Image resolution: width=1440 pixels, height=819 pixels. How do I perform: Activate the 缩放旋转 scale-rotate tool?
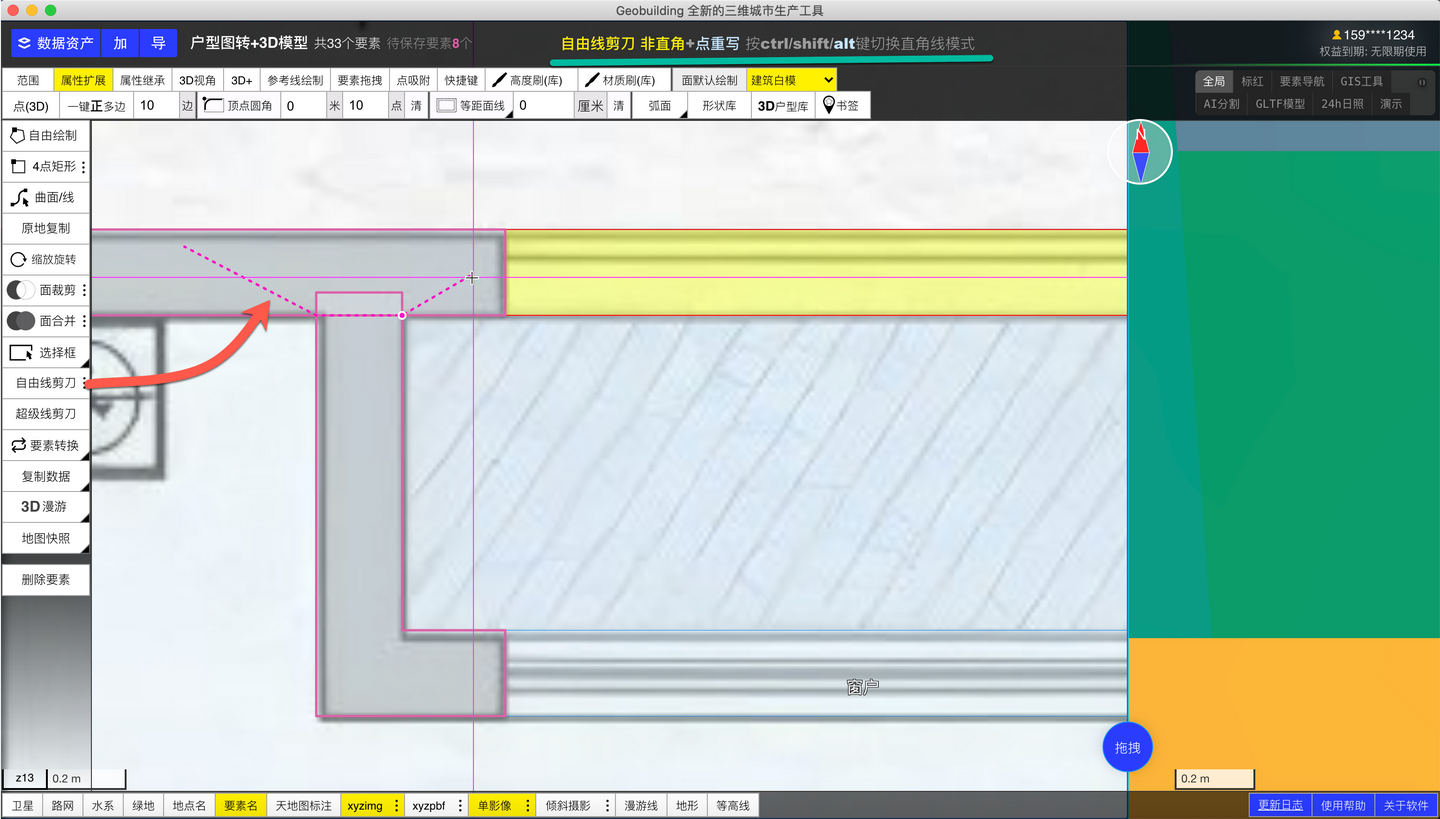coord(45,260)
